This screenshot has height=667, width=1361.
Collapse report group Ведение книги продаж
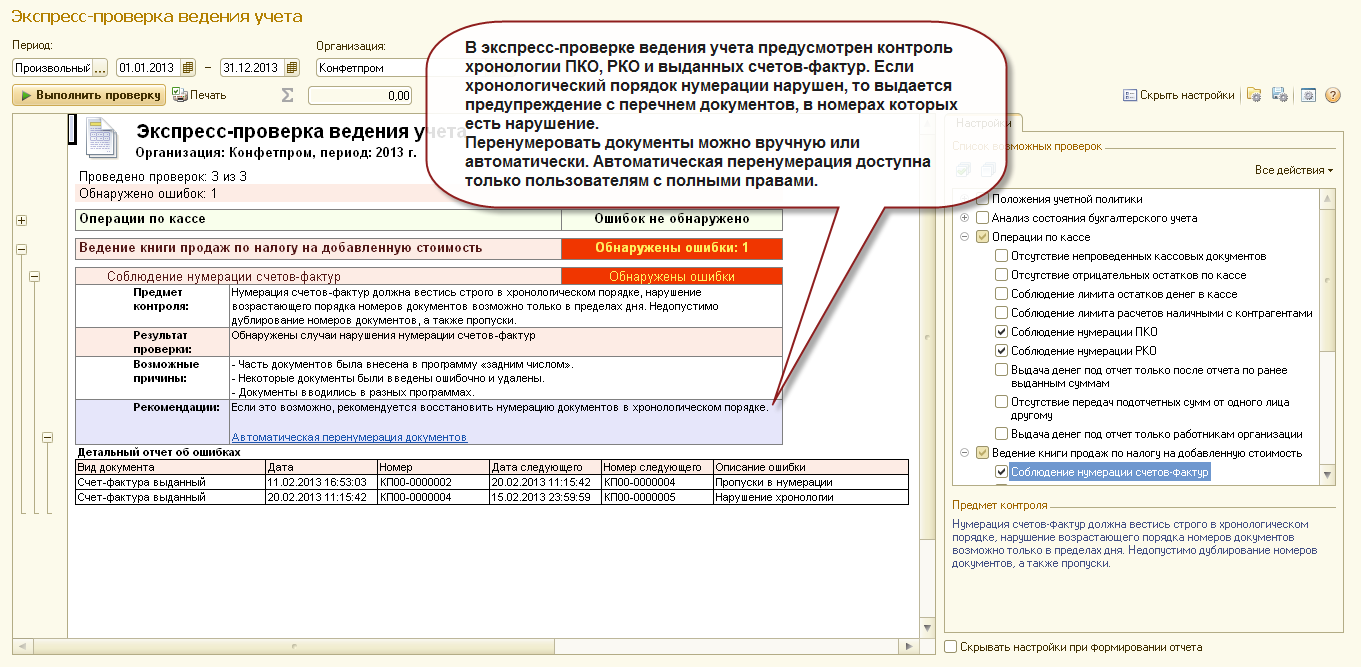[22, 250]
